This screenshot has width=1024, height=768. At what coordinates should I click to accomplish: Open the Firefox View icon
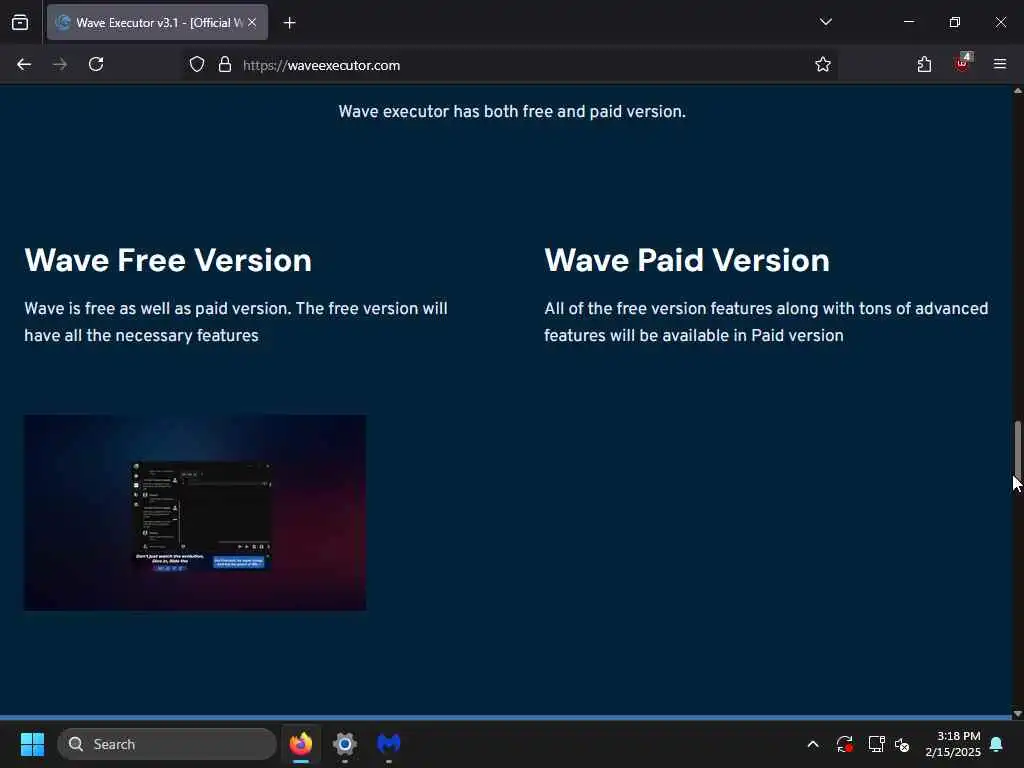(x=20, y=22)
